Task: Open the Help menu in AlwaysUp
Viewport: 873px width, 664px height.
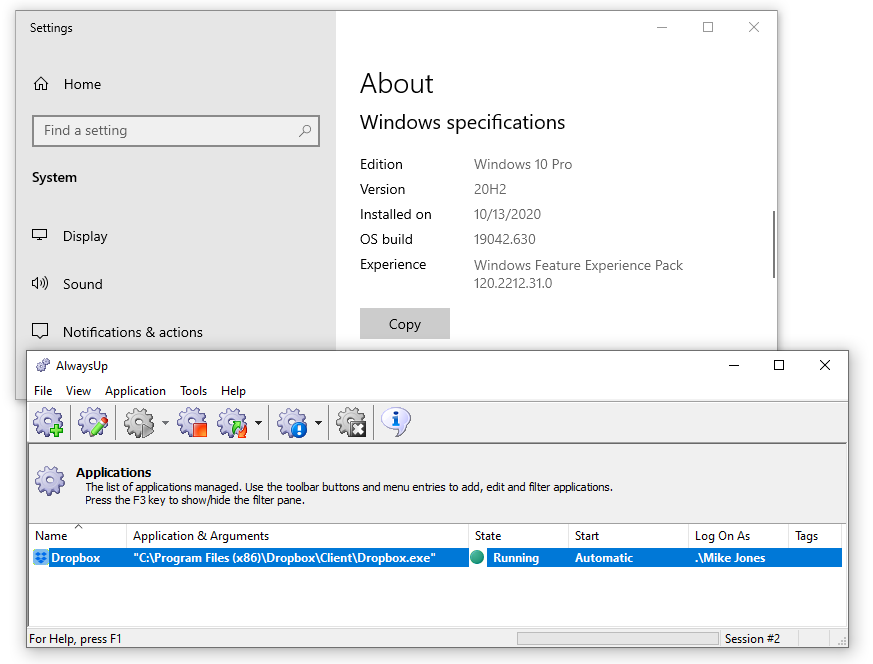Action: [x=233, y=391]
